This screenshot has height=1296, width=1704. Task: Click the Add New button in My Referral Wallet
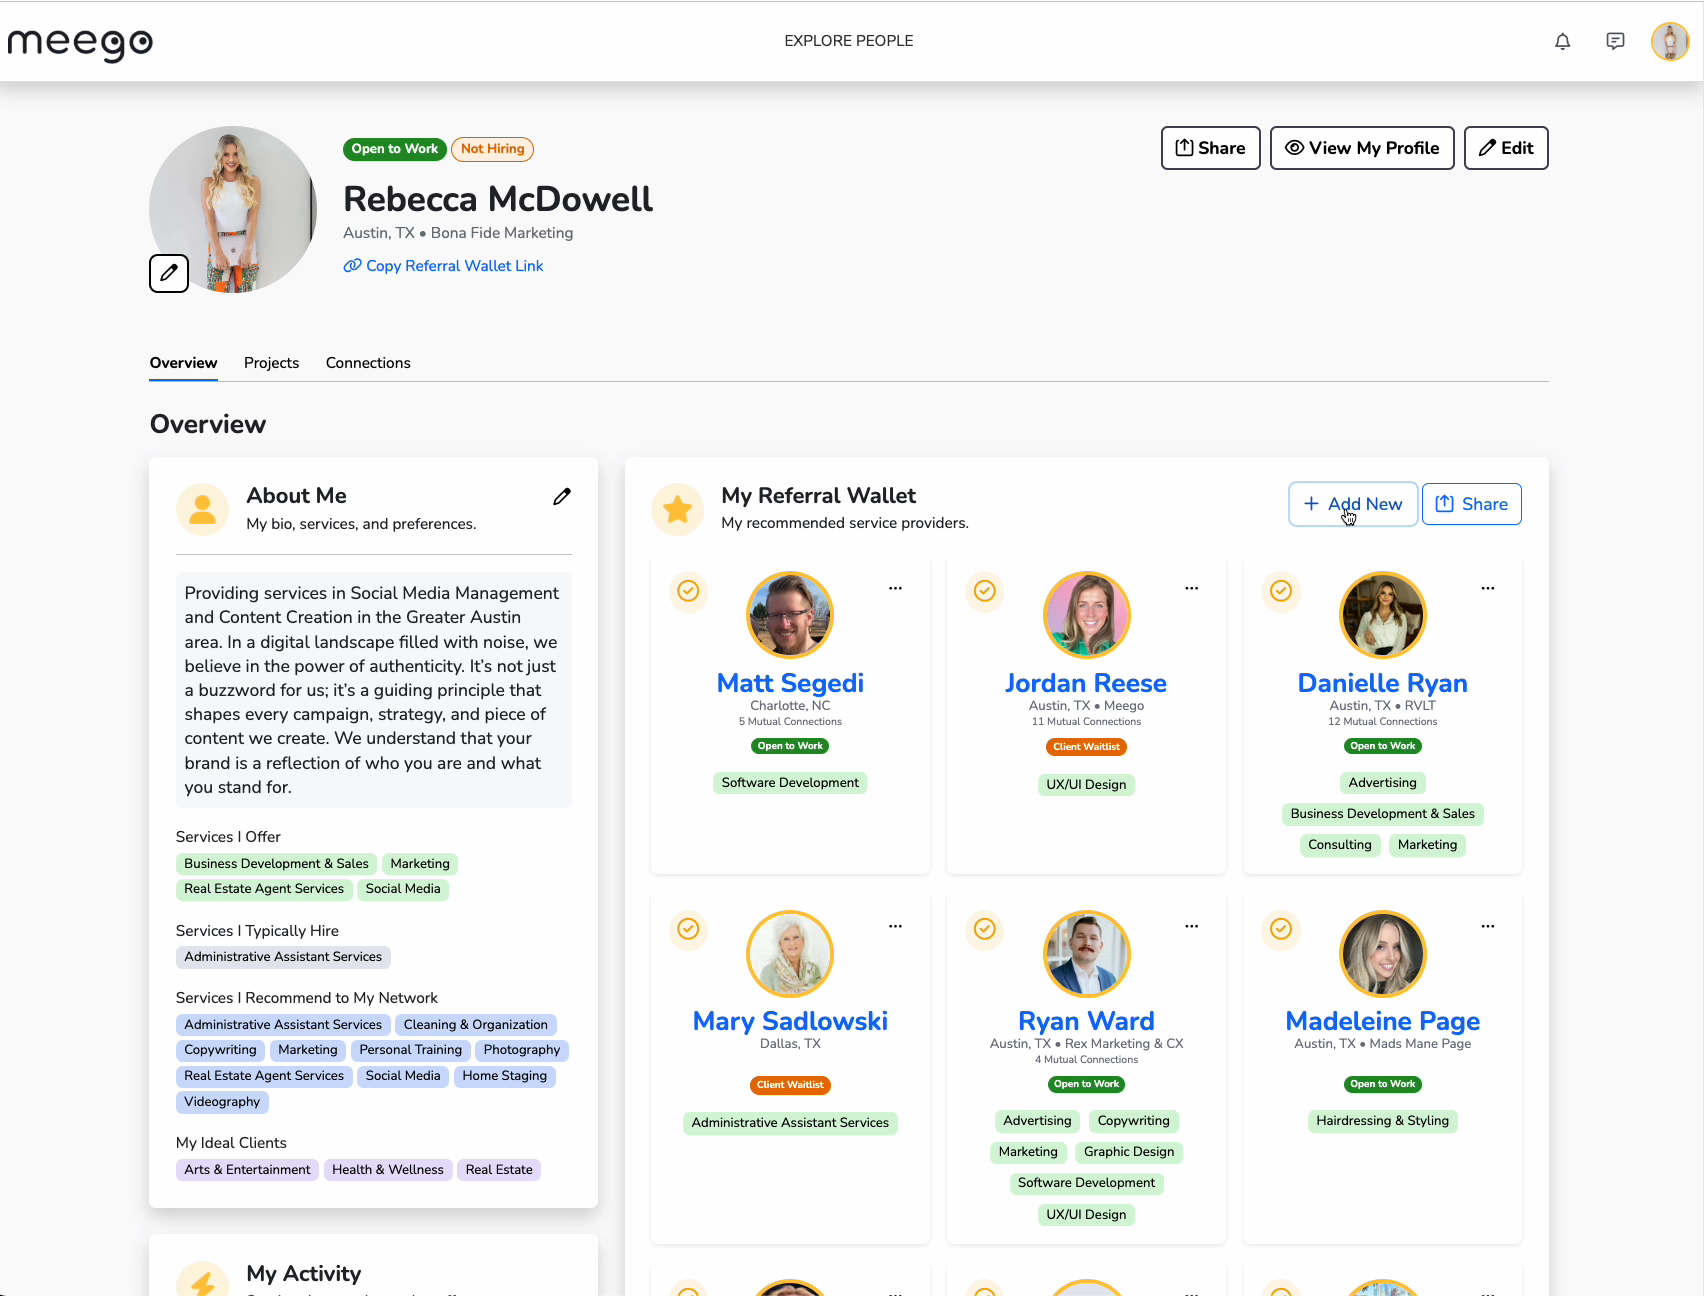click(1352, 504)
